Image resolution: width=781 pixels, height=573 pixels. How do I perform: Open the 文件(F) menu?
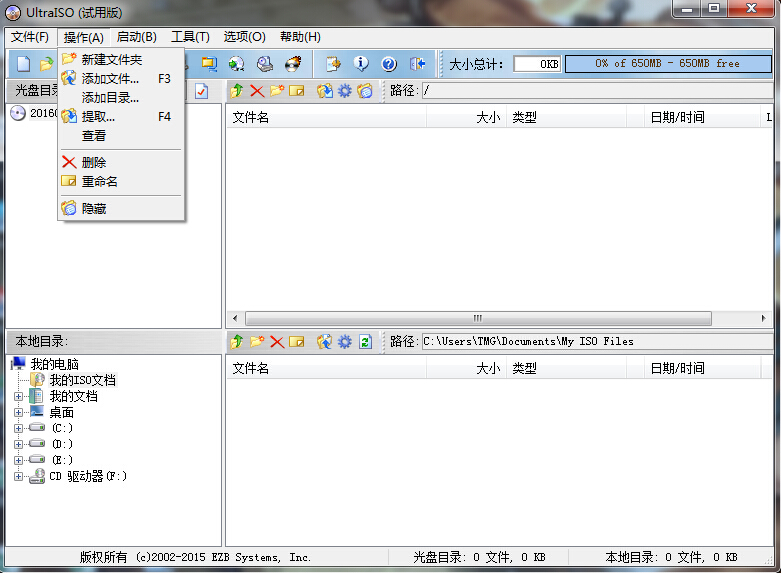click(30, 37)
